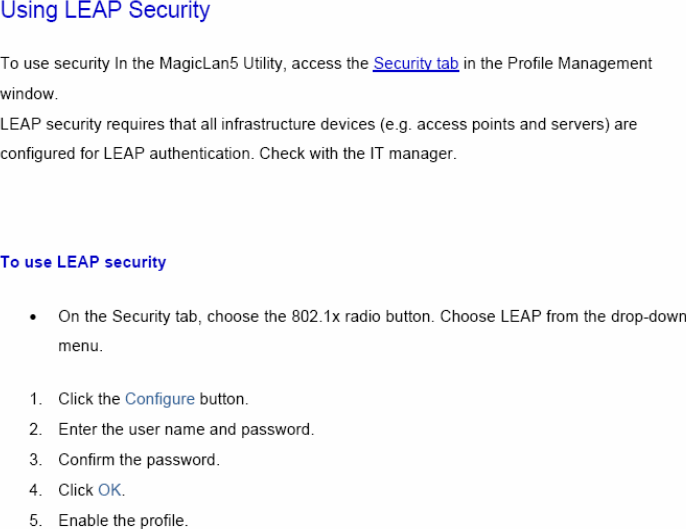Click the word menu under the bullet
686x529 pixels.
[x=80, y=347]
